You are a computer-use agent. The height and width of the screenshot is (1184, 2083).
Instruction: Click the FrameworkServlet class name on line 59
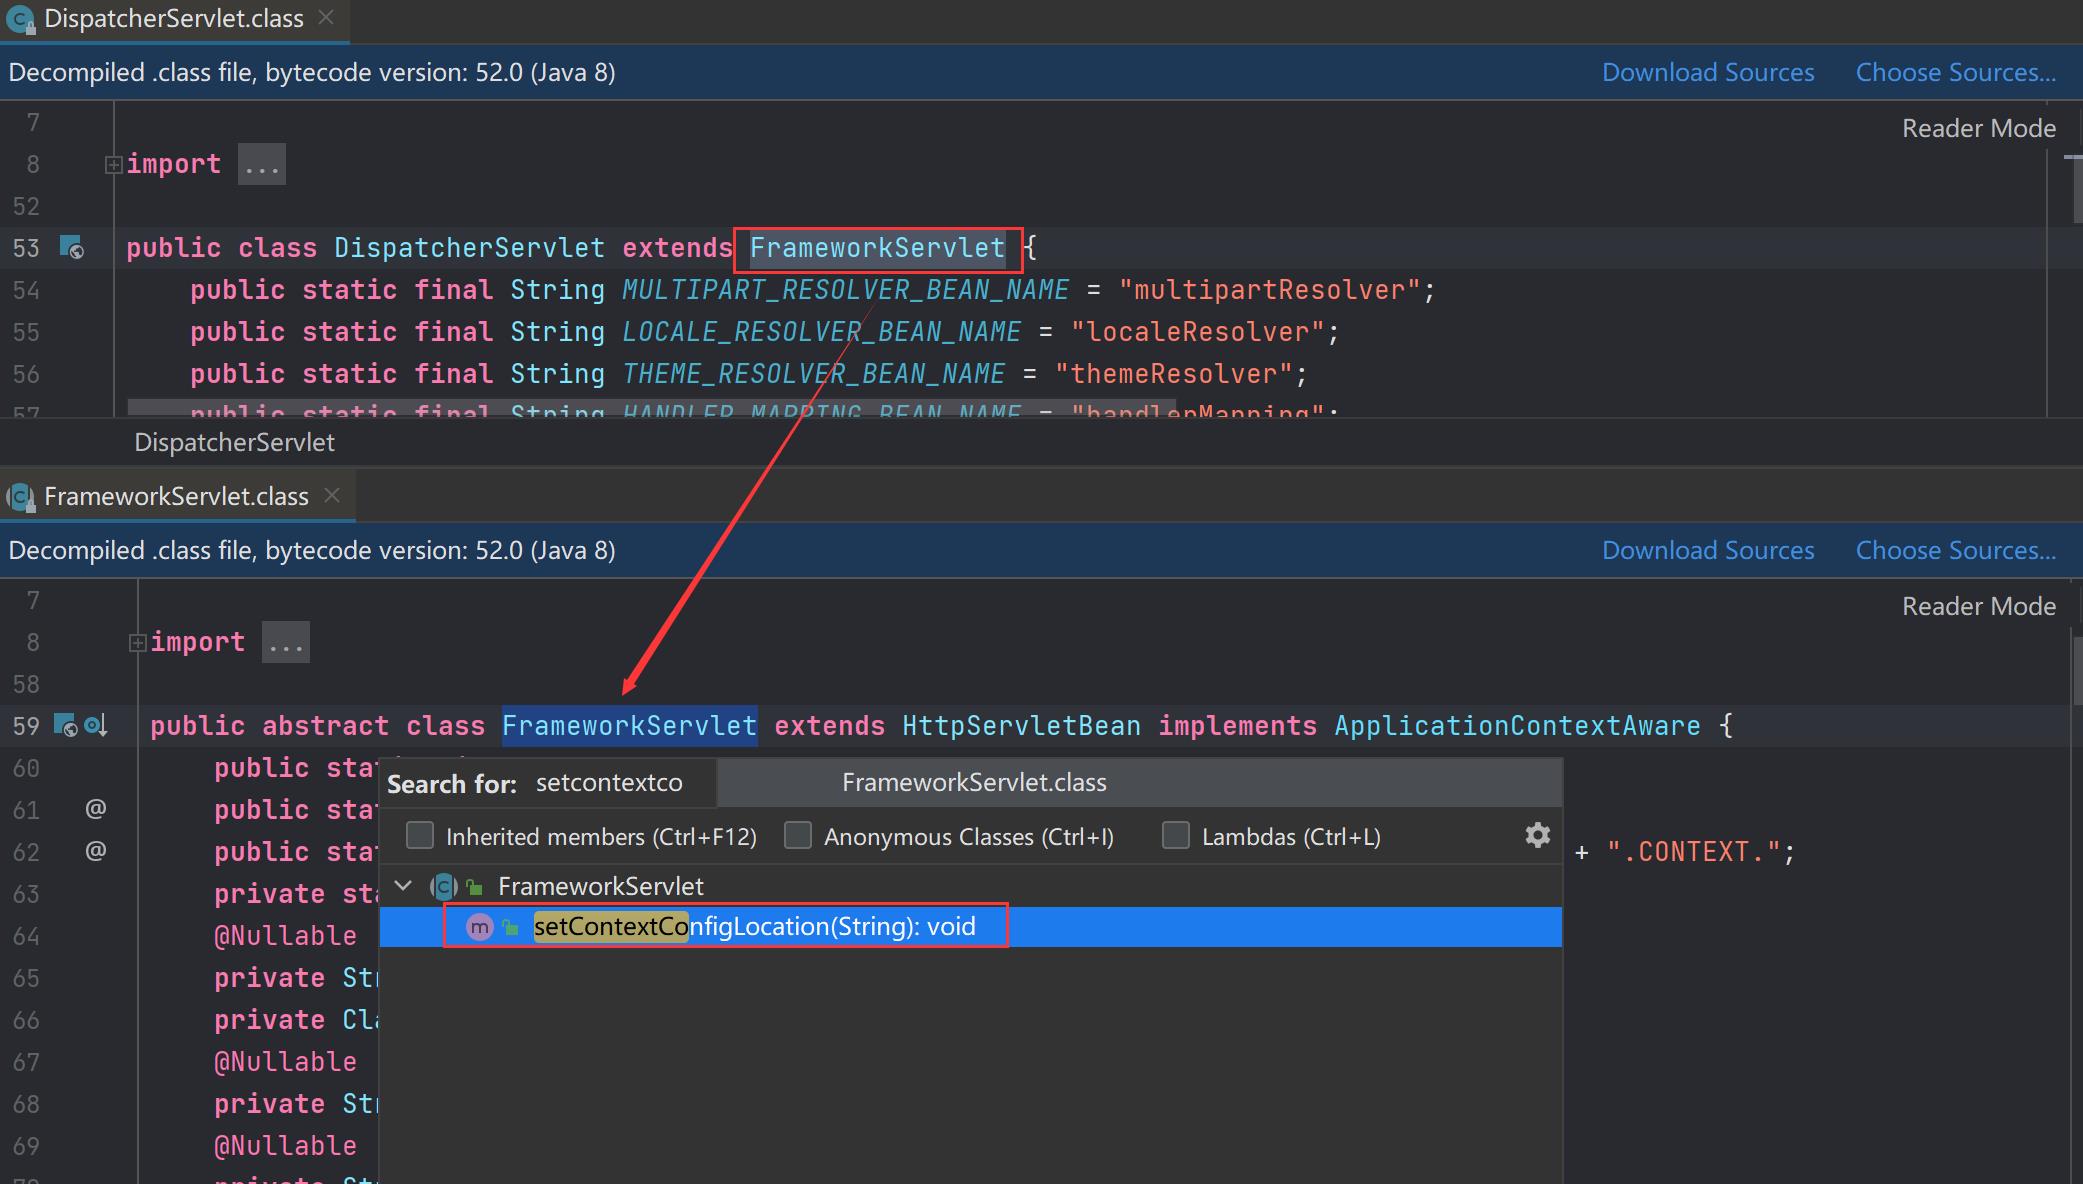point(629,726)
